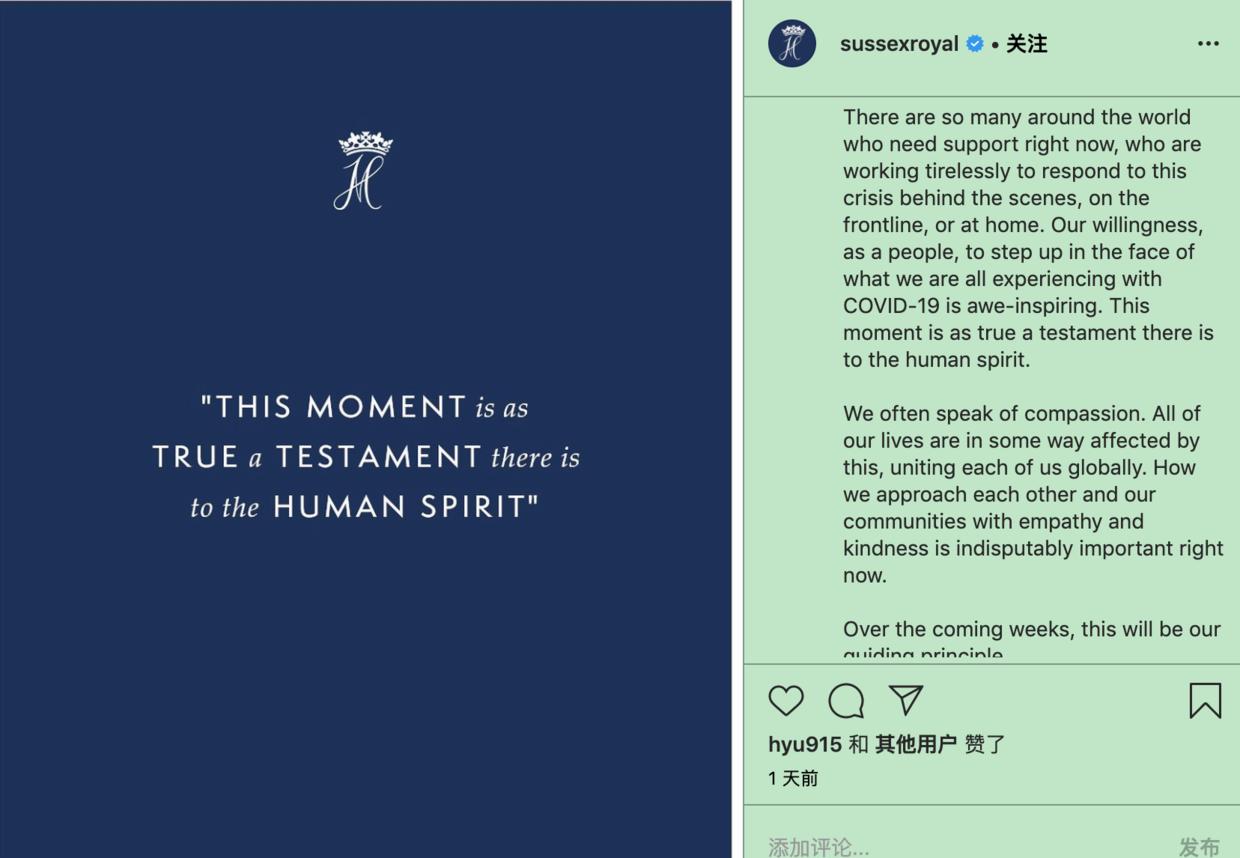Click the crown monogram logo in the image

click(364, 171)
